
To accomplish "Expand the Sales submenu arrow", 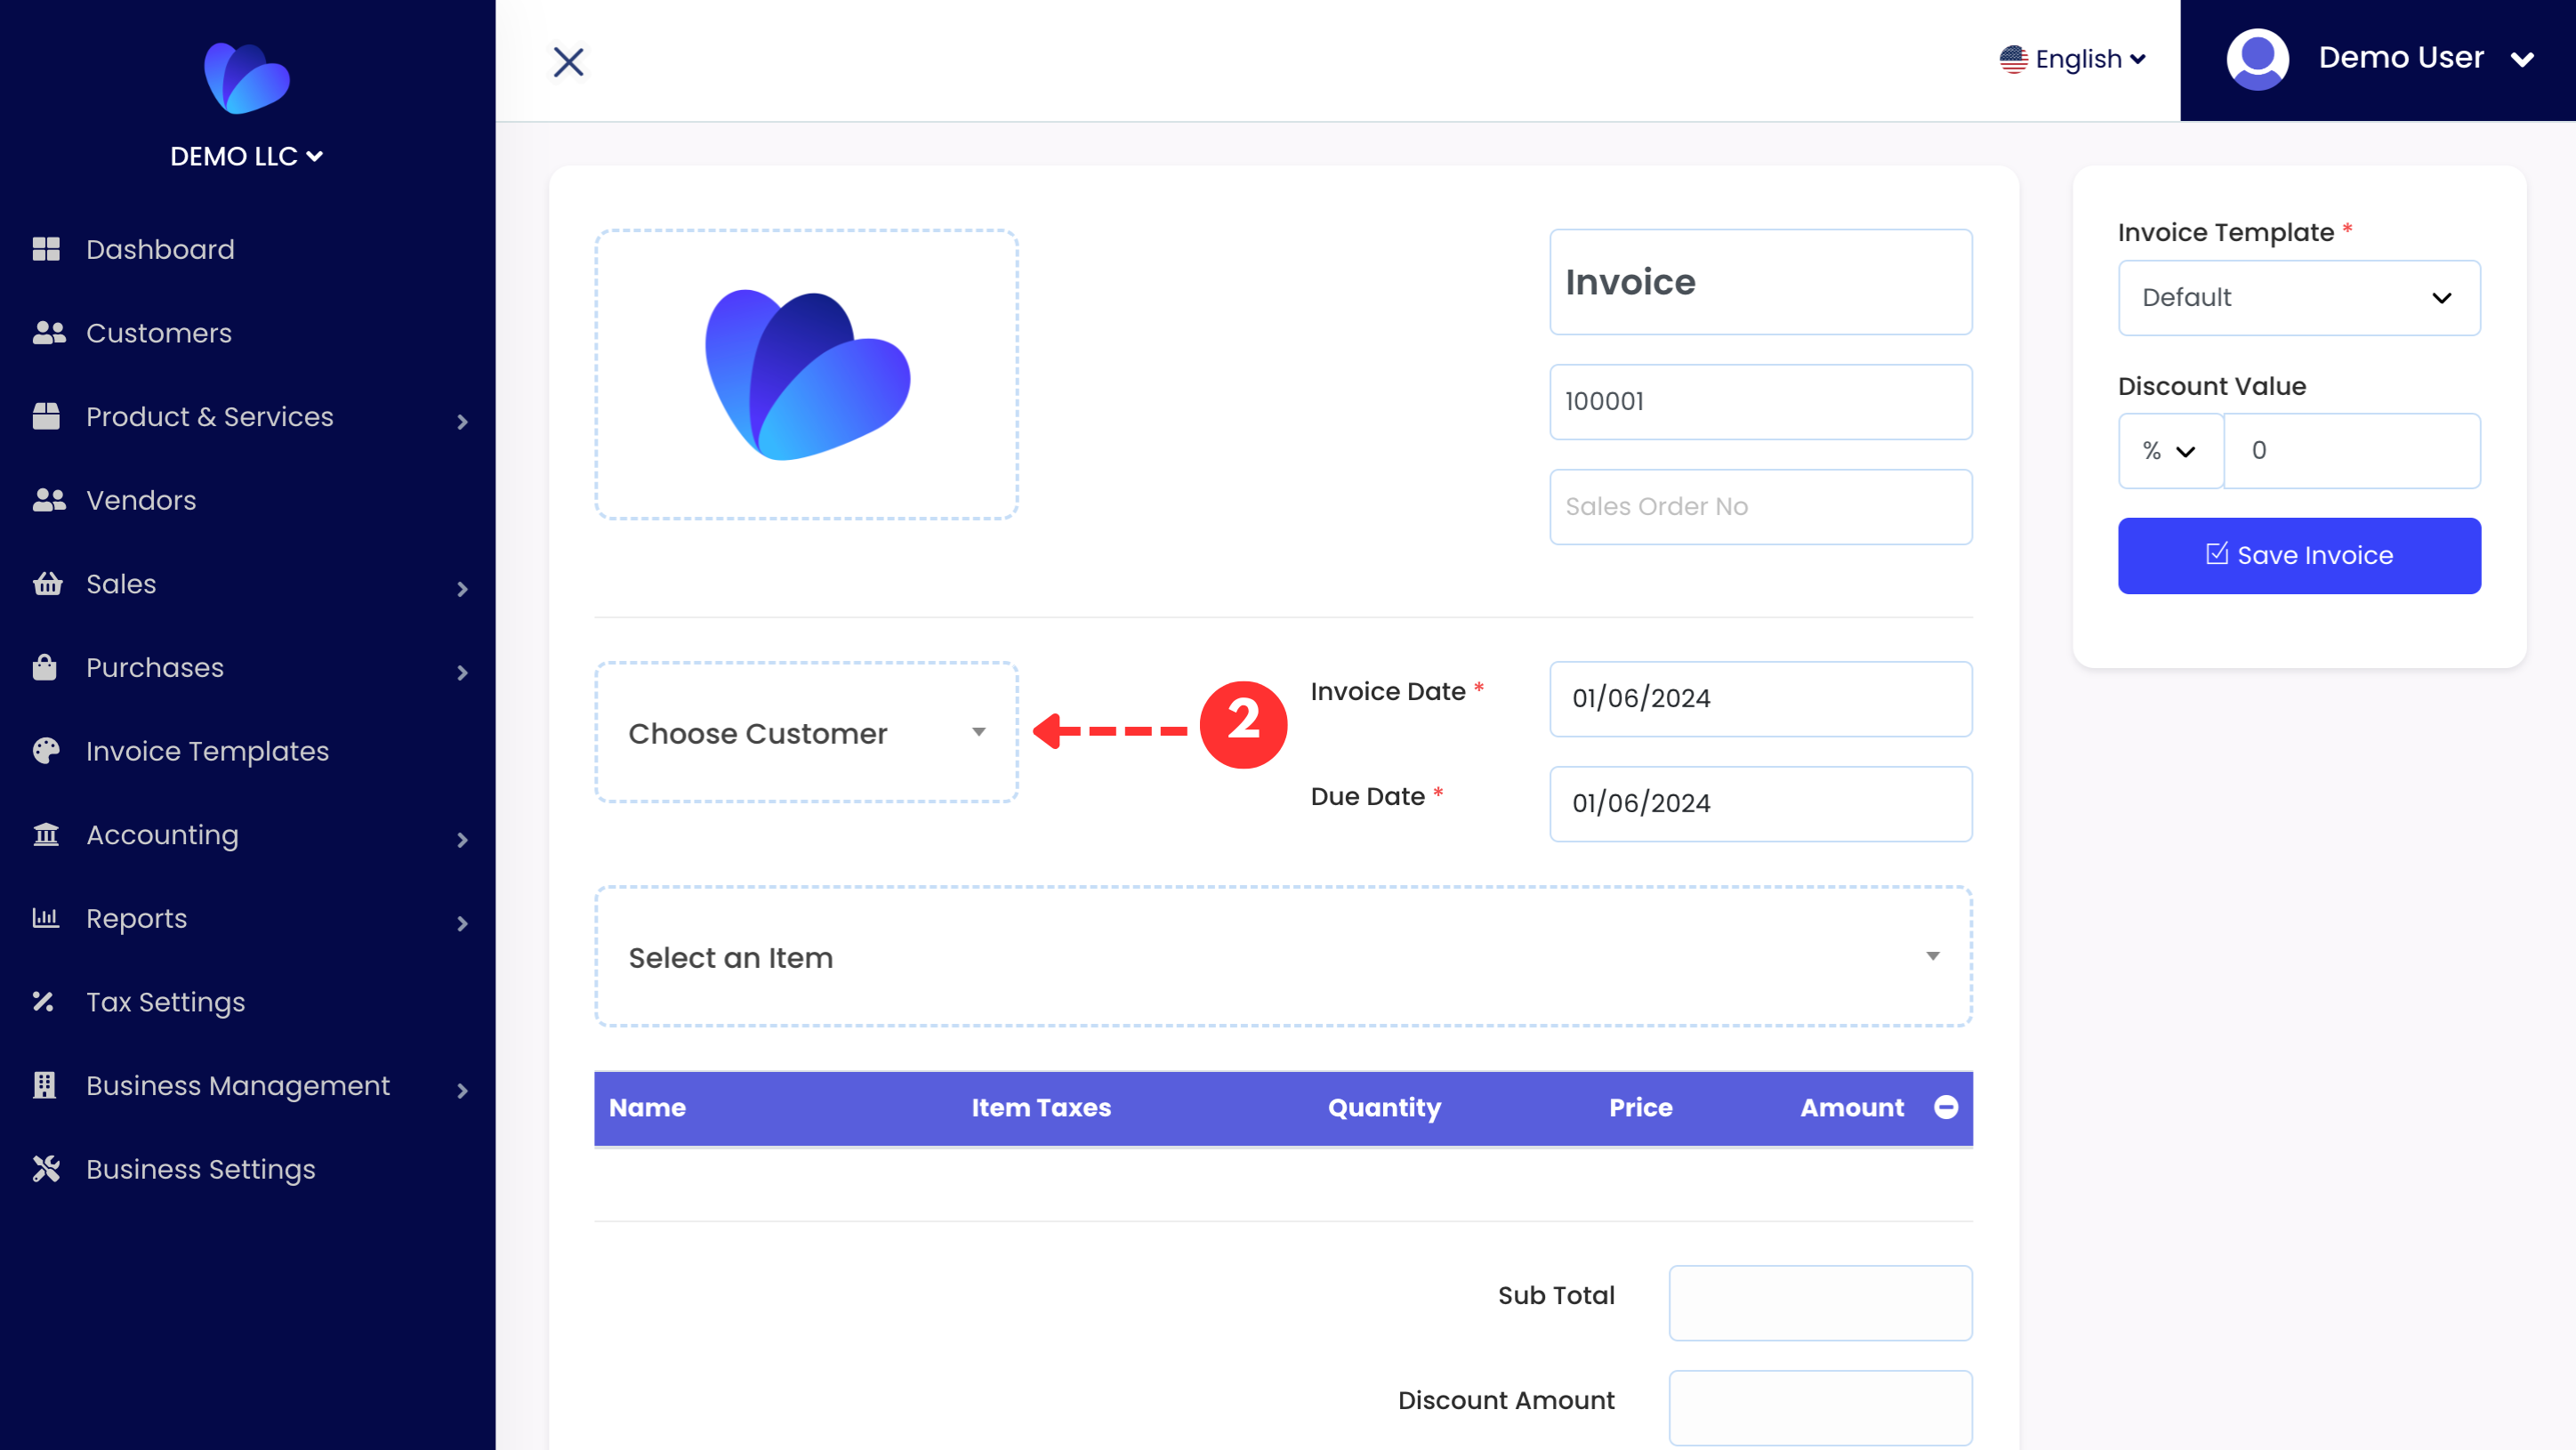I will [462, 589].
